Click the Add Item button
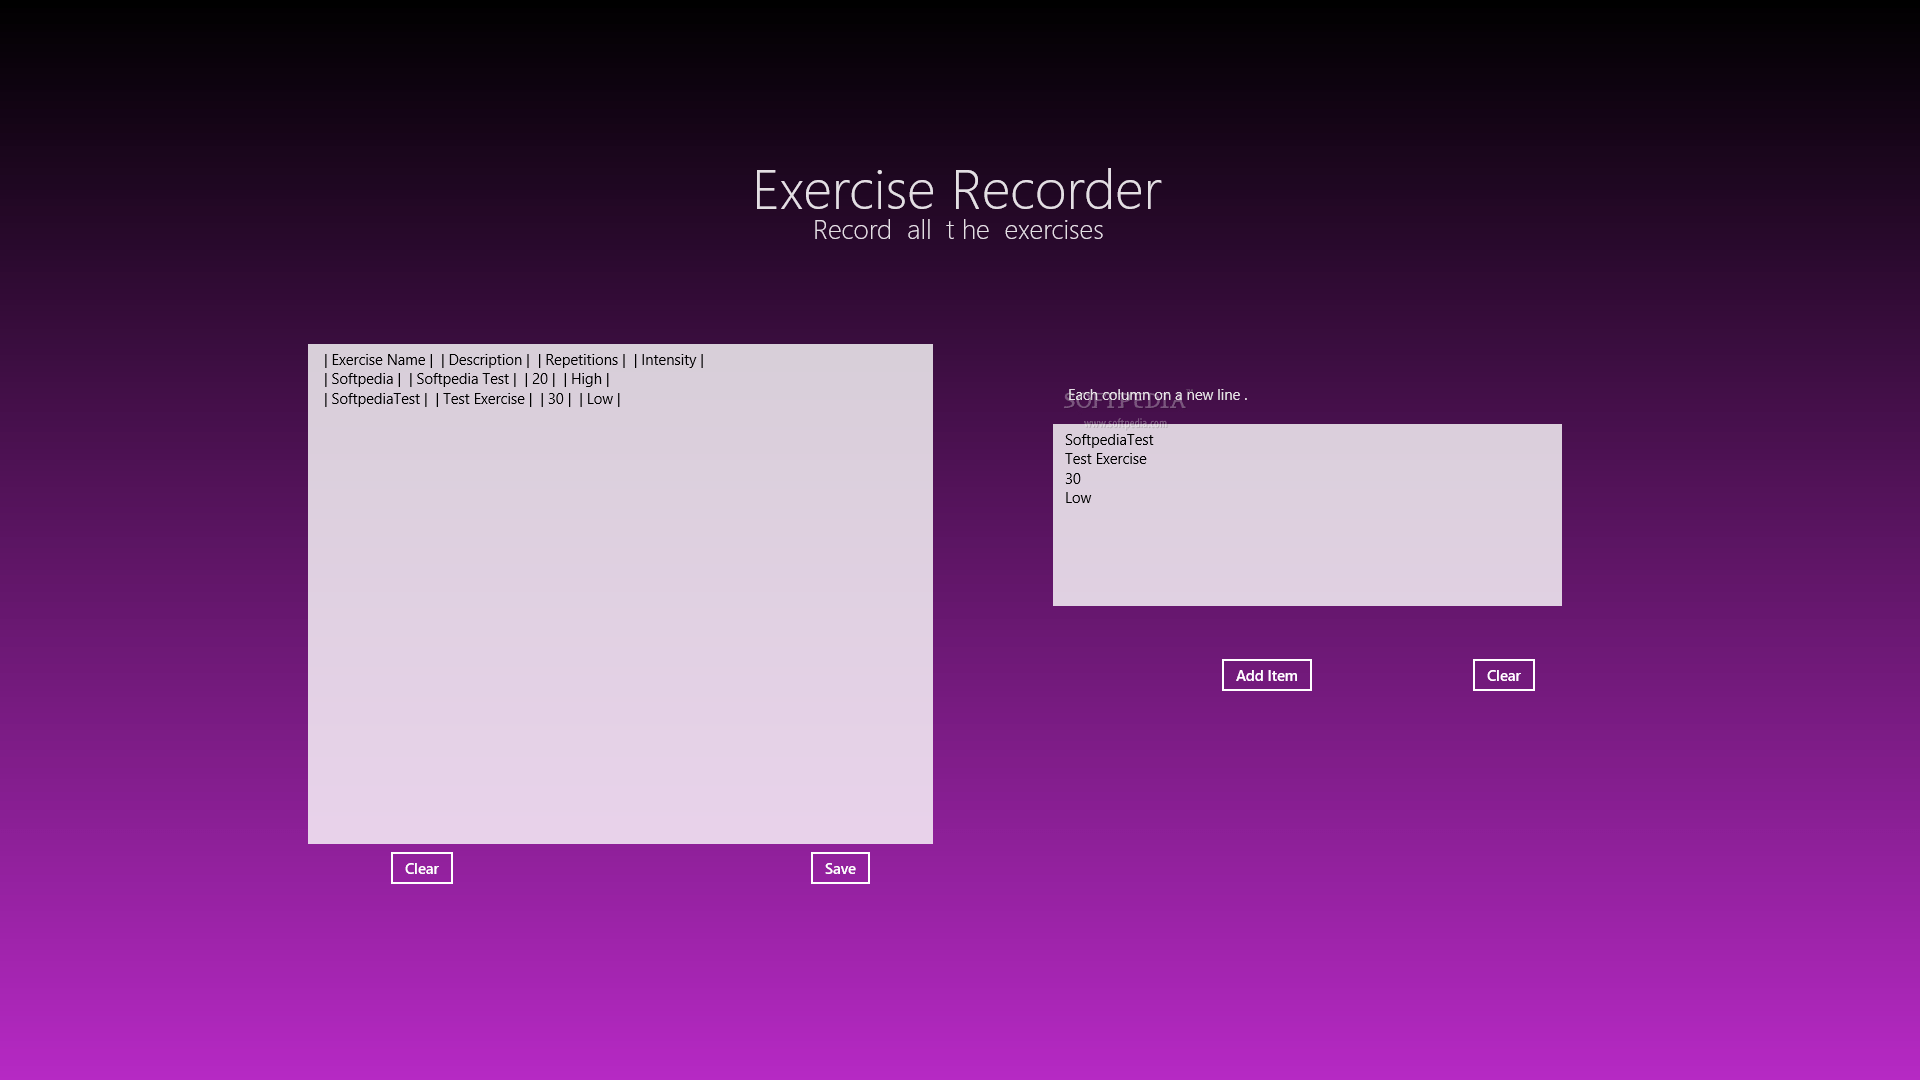The width and height of the screenshot is (1920, 1080). [x=1266, y=675]
